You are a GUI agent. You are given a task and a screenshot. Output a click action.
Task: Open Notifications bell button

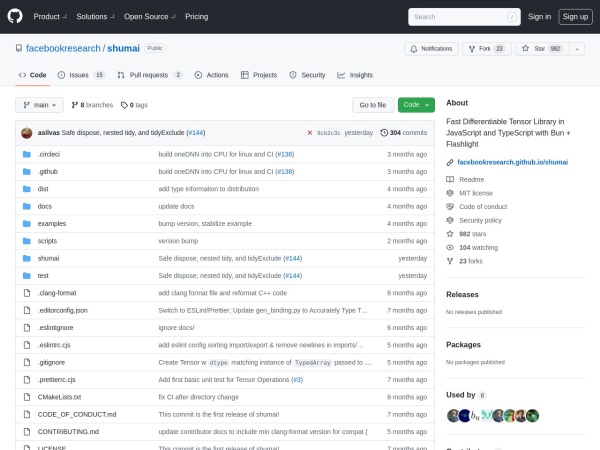(x=431, y=48)
